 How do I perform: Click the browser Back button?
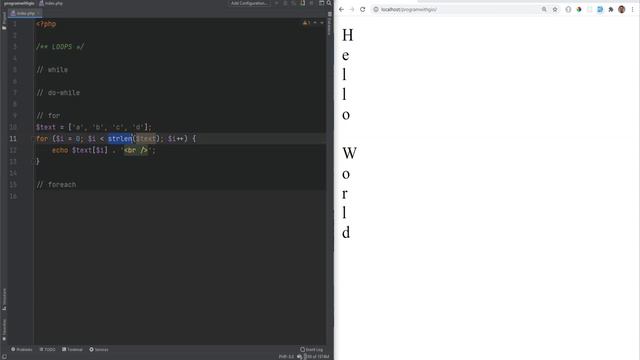[342, 9]
